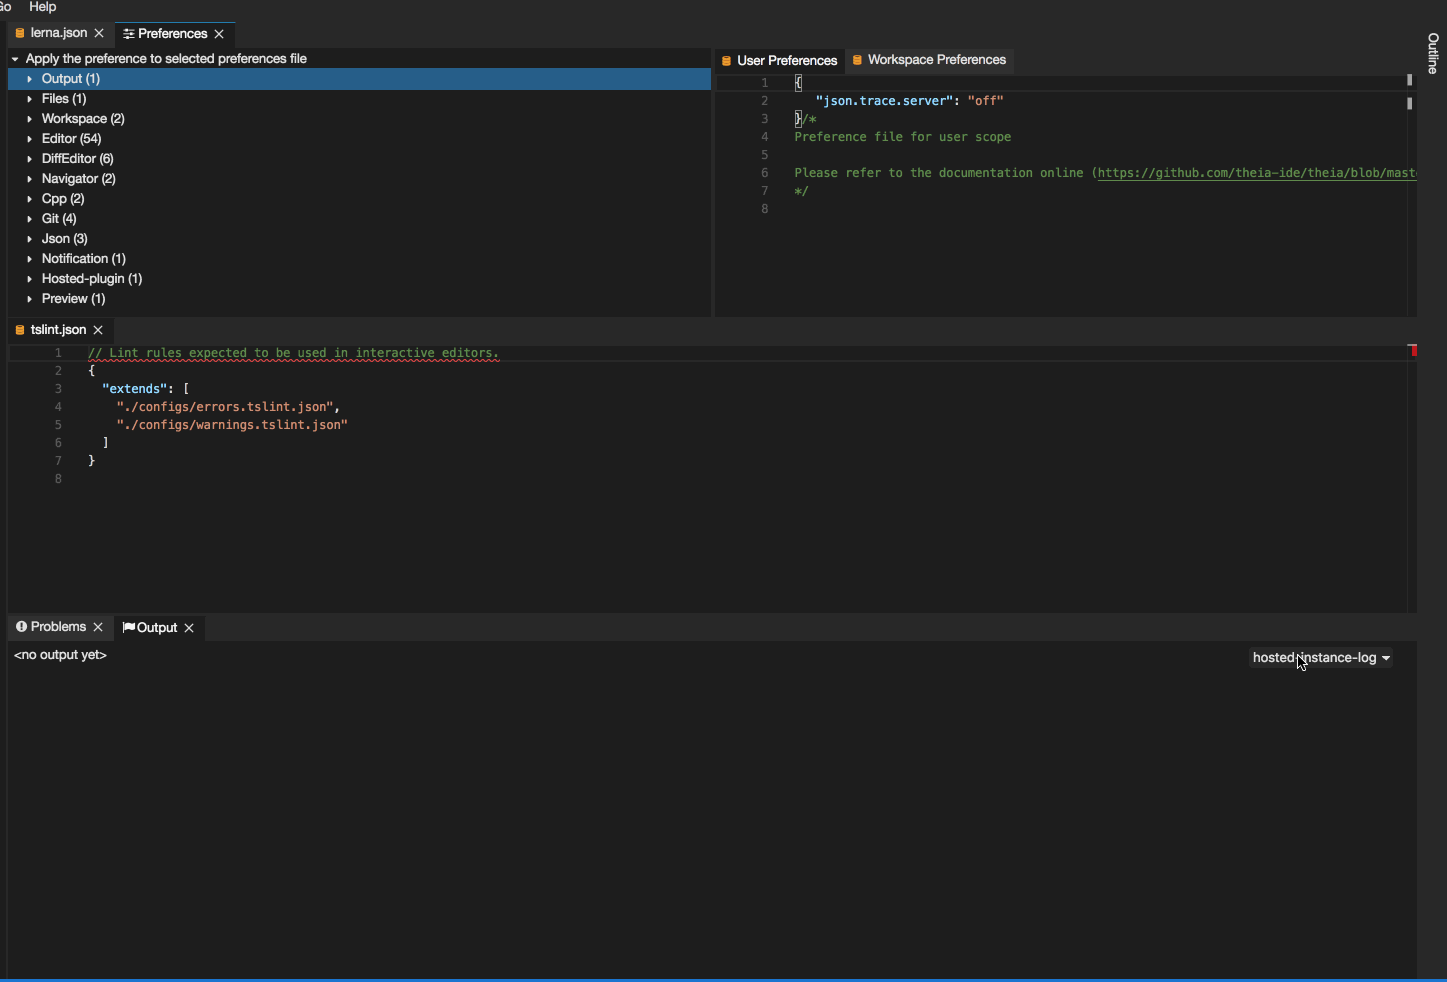Open the Help menu

[x=42, y=7]
